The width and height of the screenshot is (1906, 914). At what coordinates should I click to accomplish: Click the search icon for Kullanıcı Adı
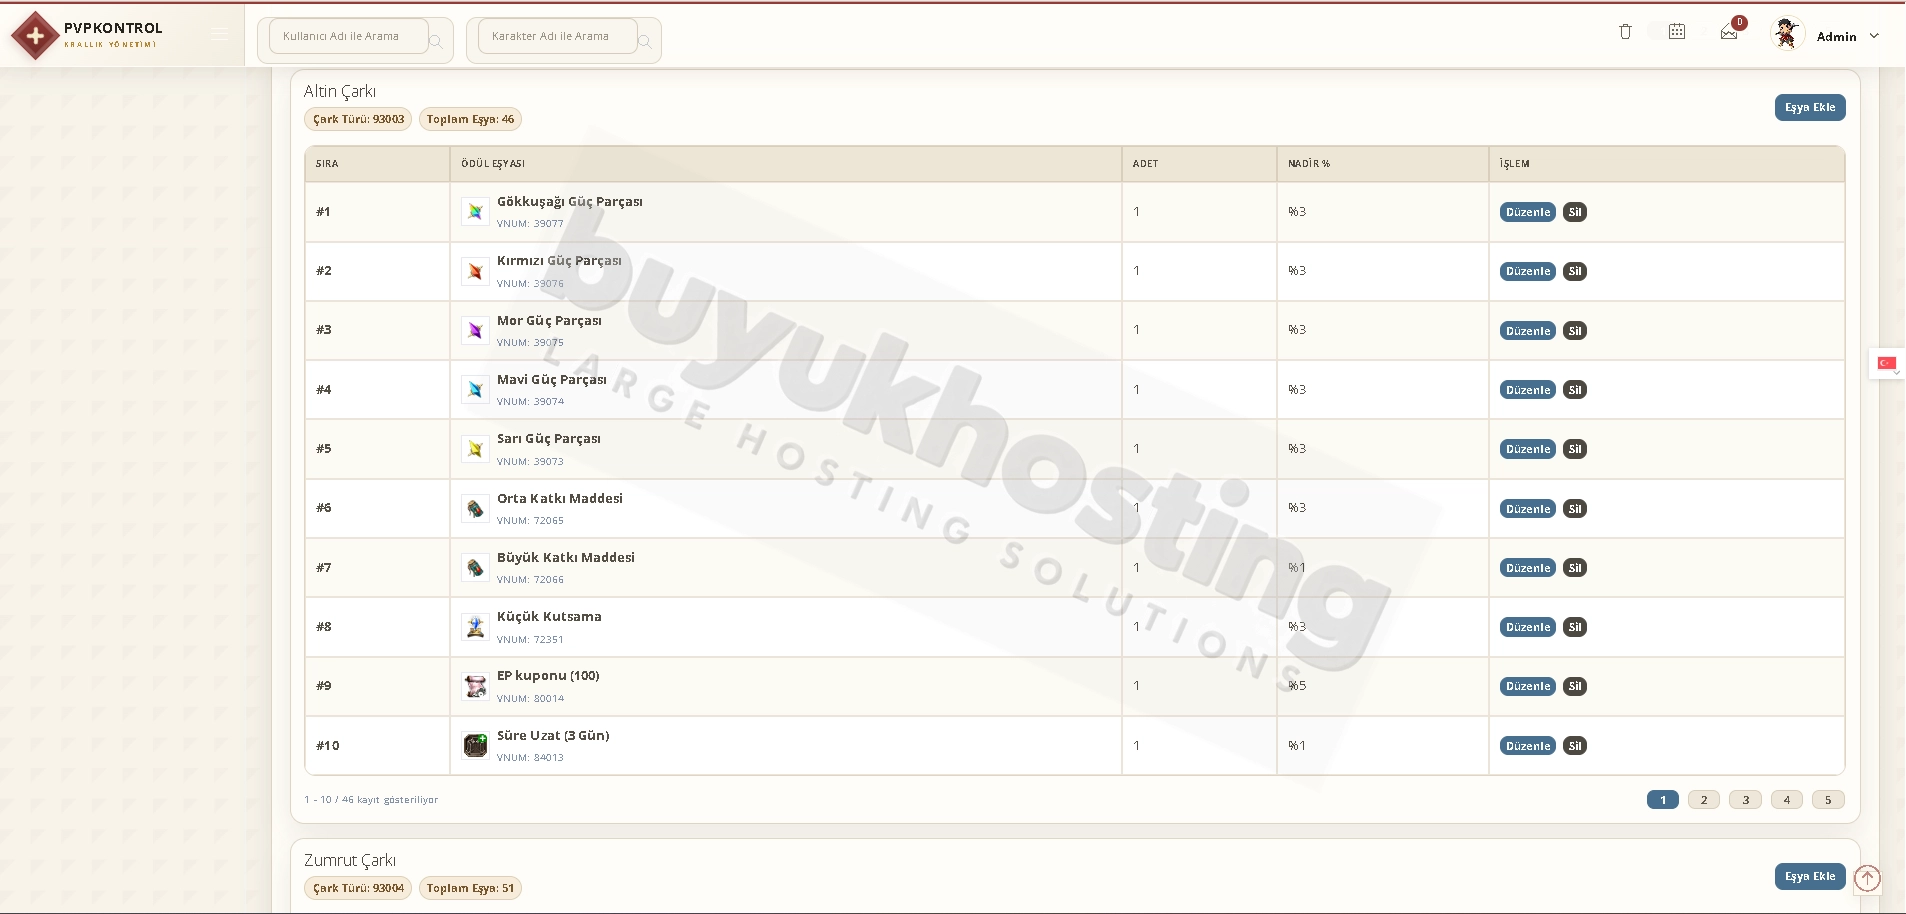(436, 41)
